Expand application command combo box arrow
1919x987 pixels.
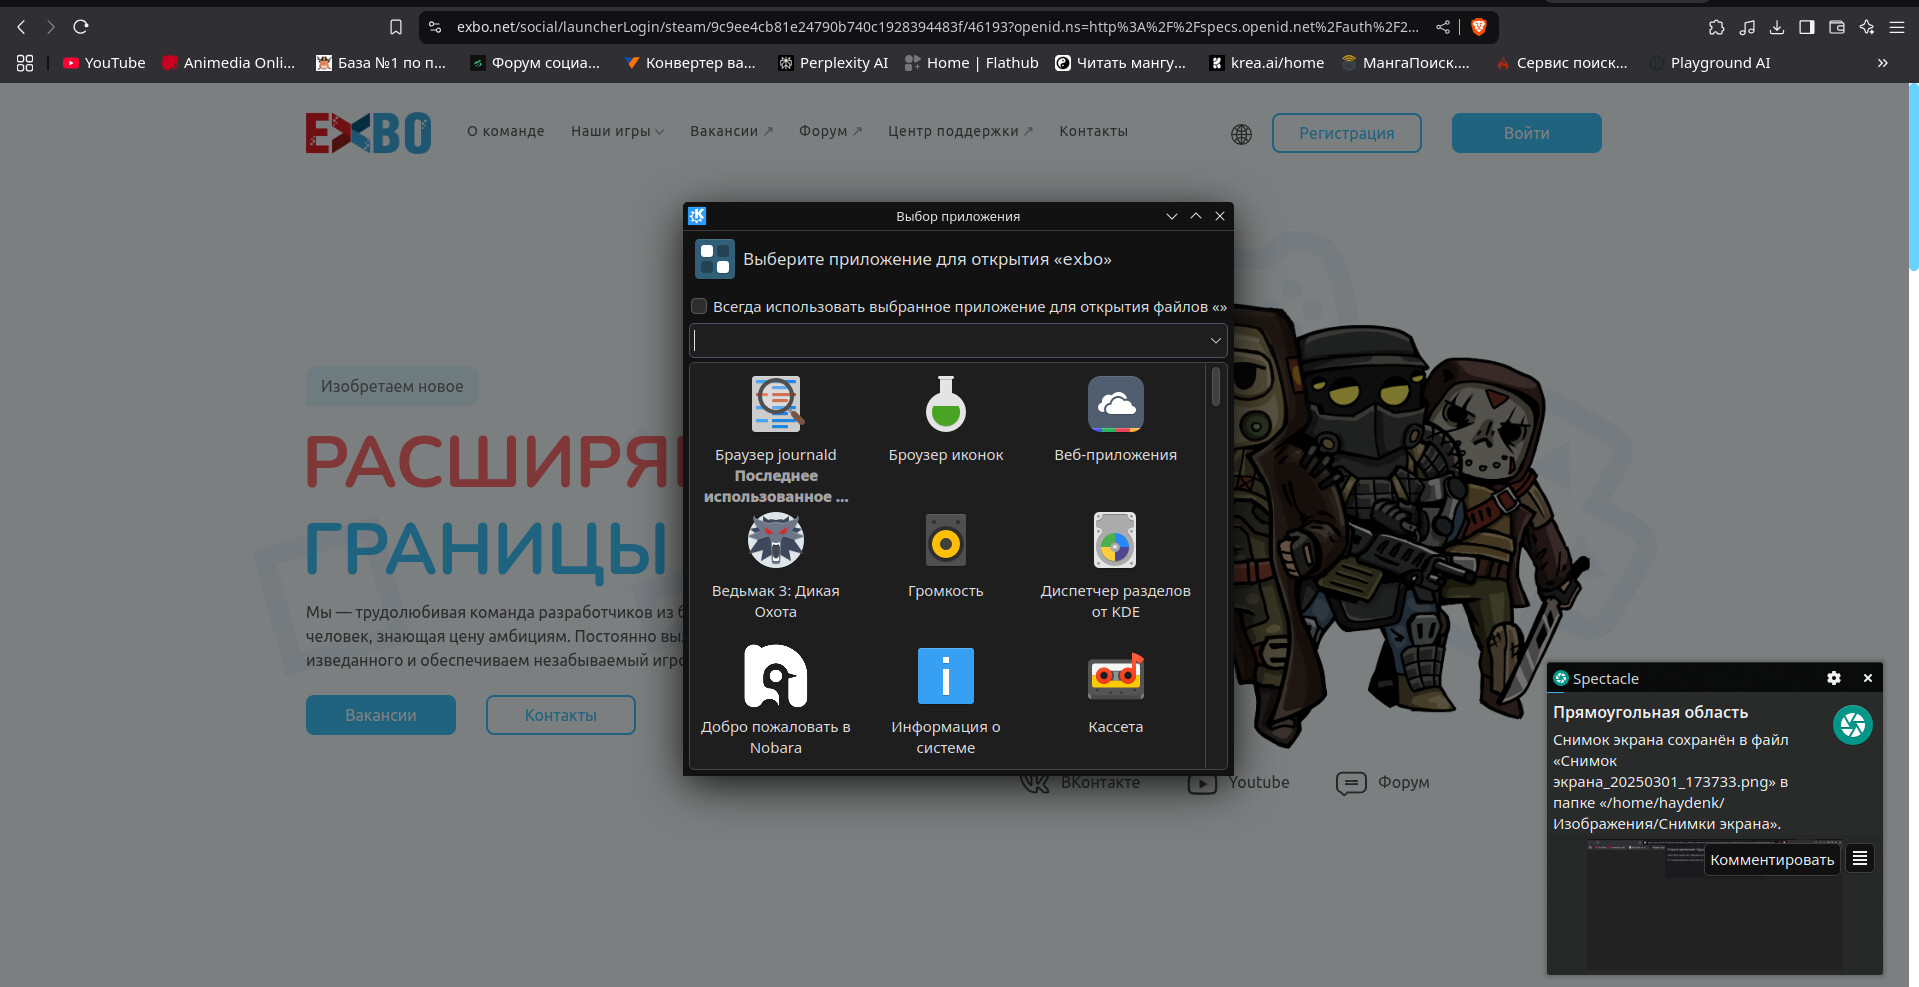1215,341
